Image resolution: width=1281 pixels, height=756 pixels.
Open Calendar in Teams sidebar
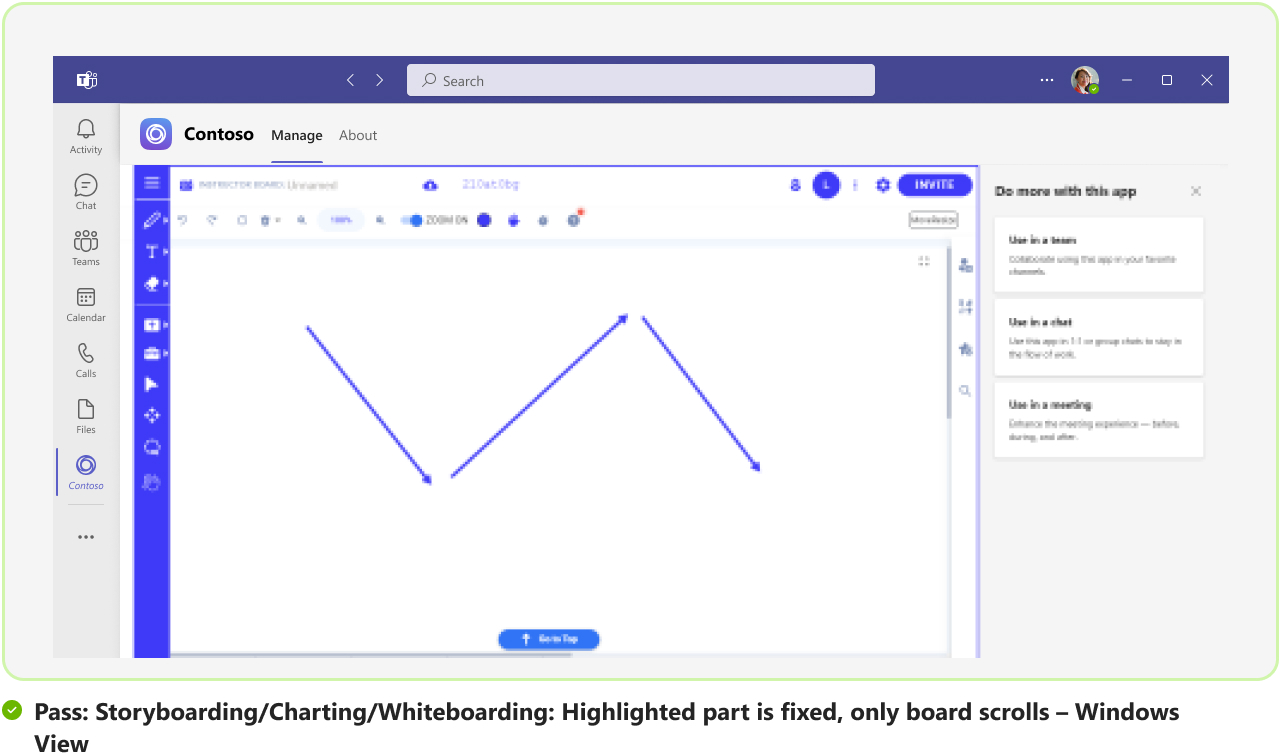click(86, 304)
